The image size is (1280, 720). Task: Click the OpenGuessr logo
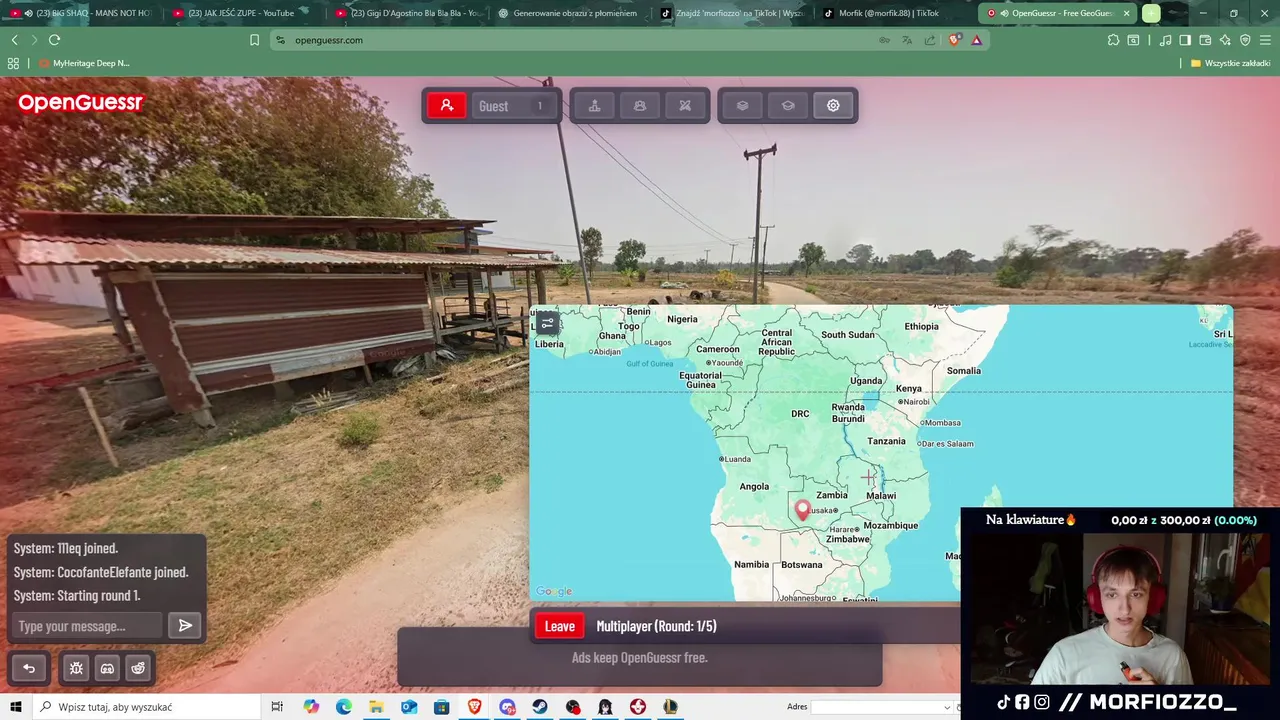81,102
